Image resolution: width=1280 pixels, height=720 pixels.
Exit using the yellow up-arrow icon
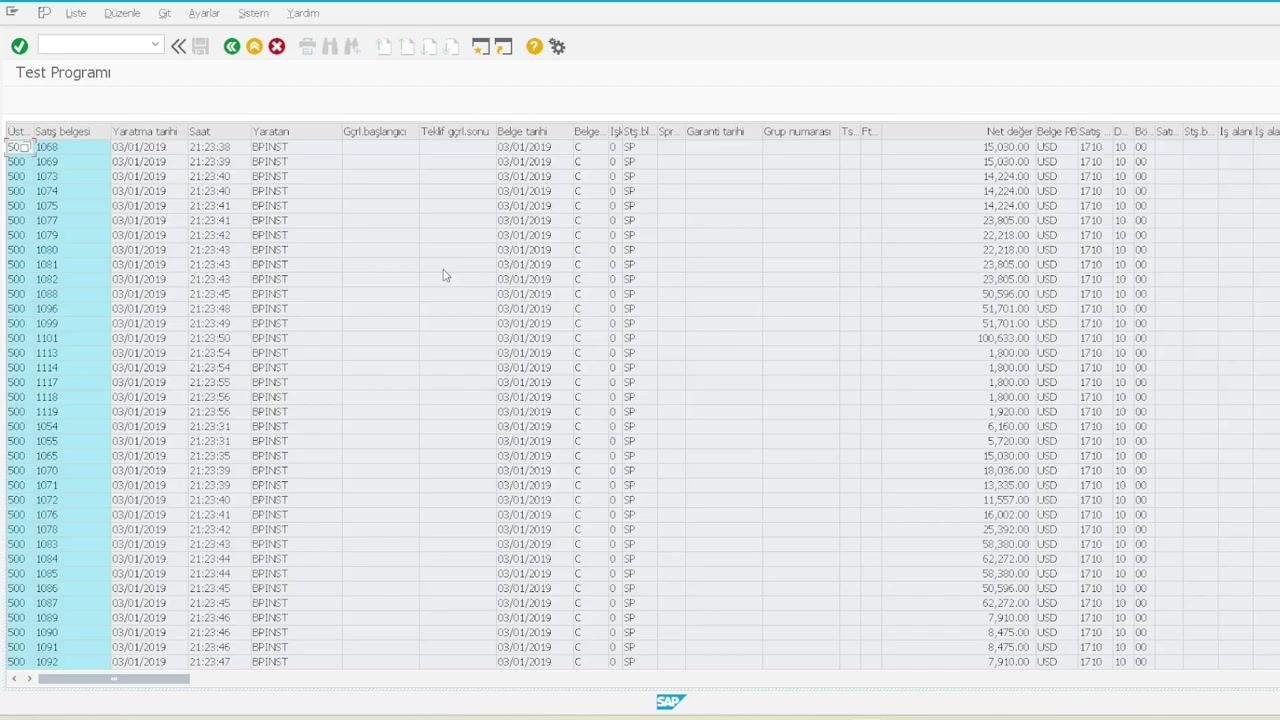coord(254,46)
